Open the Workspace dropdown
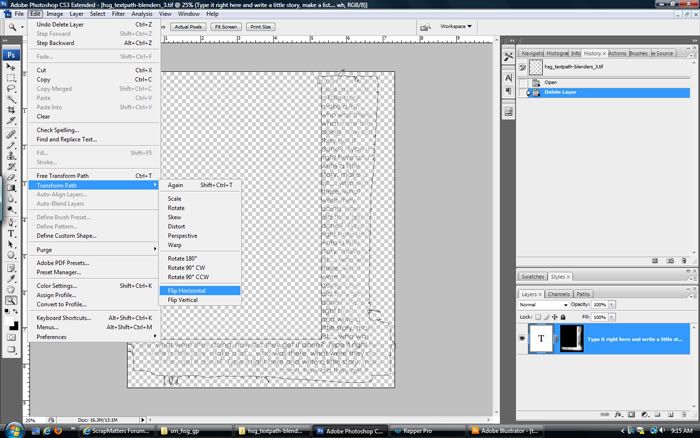This screenshot has width=700, height=438. [456, 26]
